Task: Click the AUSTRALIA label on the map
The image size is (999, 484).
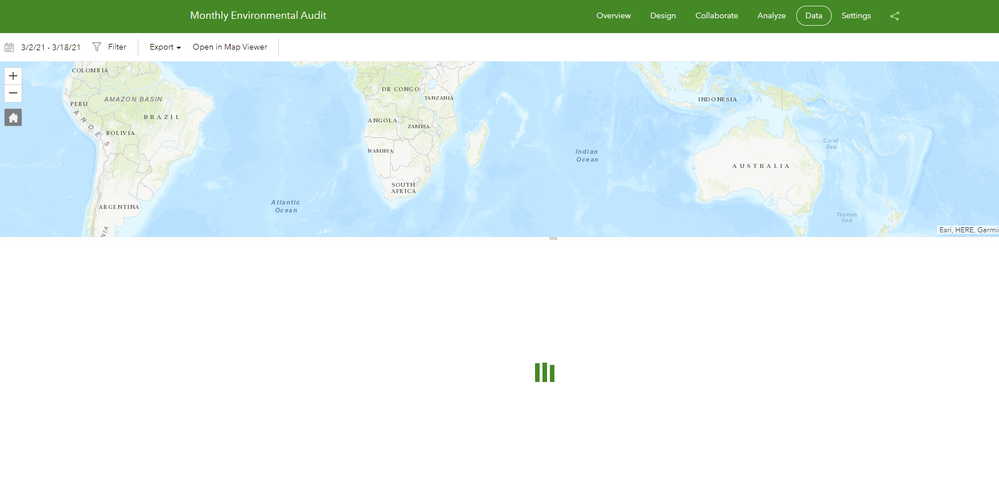Action: pyautogui.click(x=761, y=166)
